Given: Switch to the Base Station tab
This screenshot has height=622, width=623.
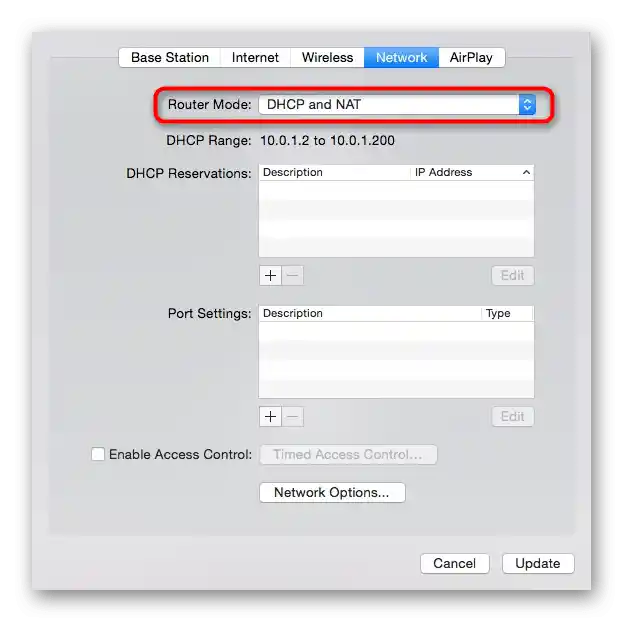Looking at the screenshot, I should click(x=170, y=58).
